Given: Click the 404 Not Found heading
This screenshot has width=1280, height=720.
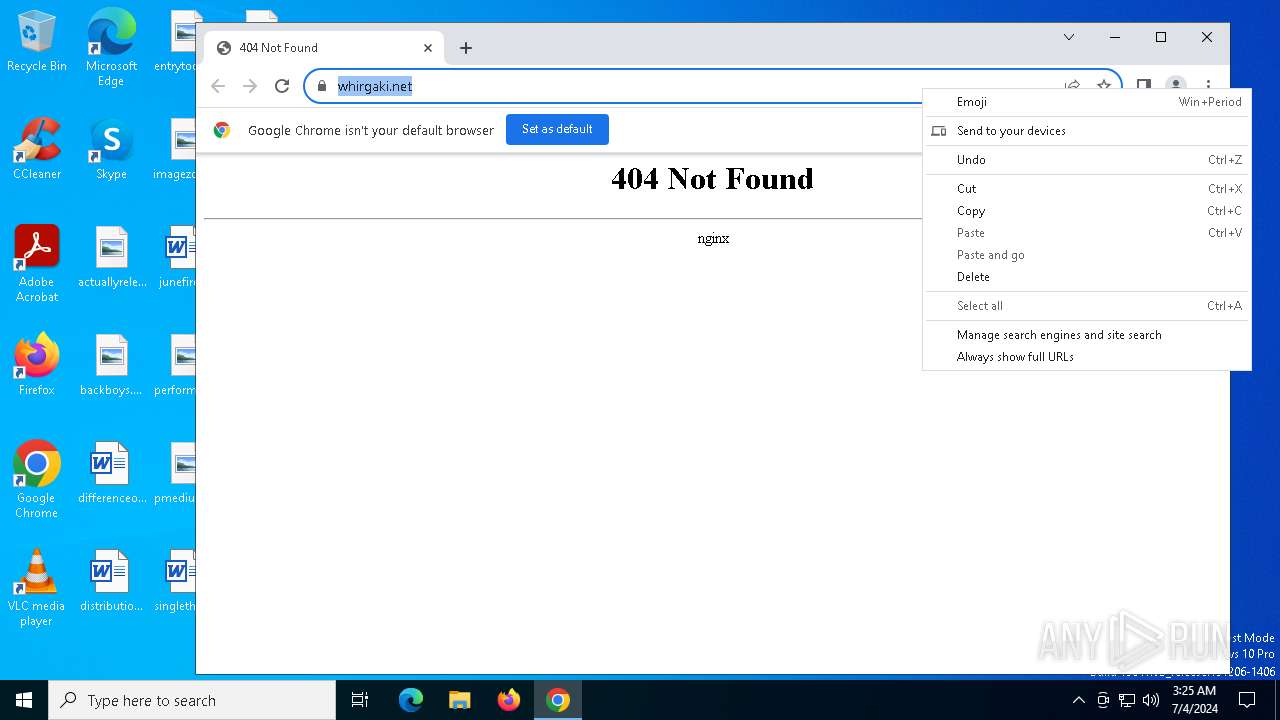Looking at the screenshot, I should pyautogui.click(x=712, y=179).
